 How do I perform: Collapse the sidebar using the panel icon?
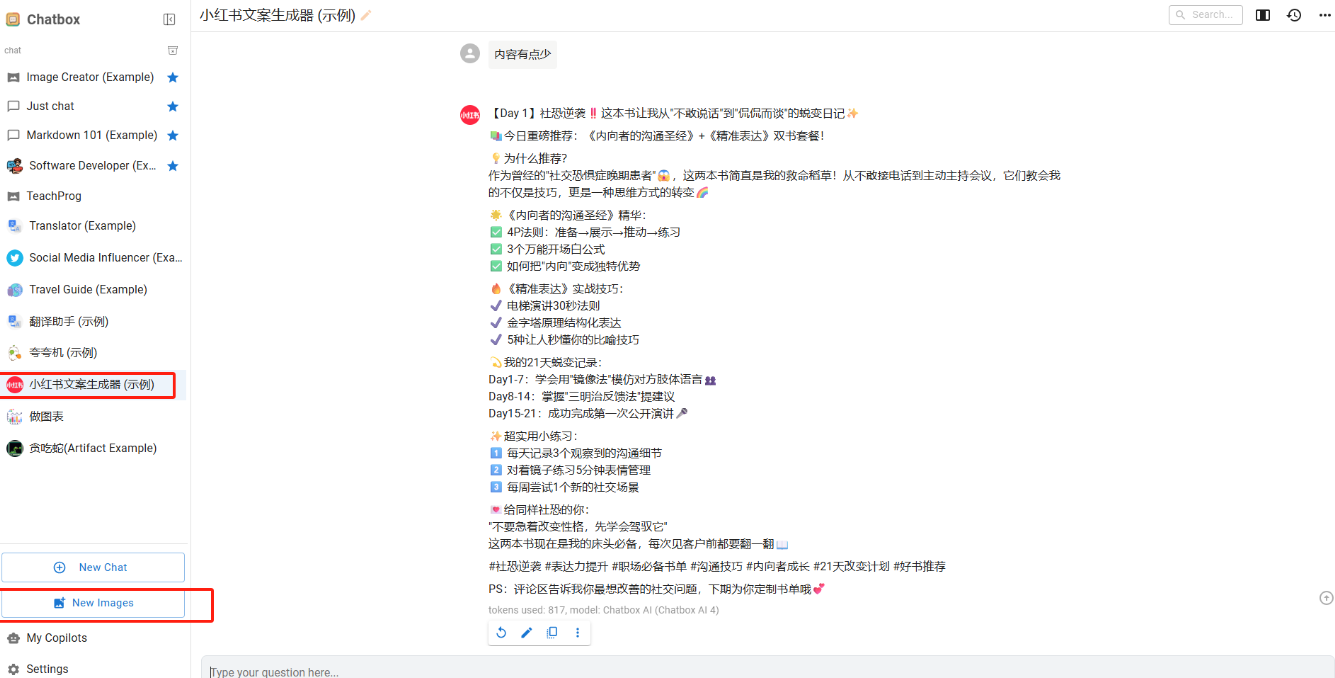(169, 19)
